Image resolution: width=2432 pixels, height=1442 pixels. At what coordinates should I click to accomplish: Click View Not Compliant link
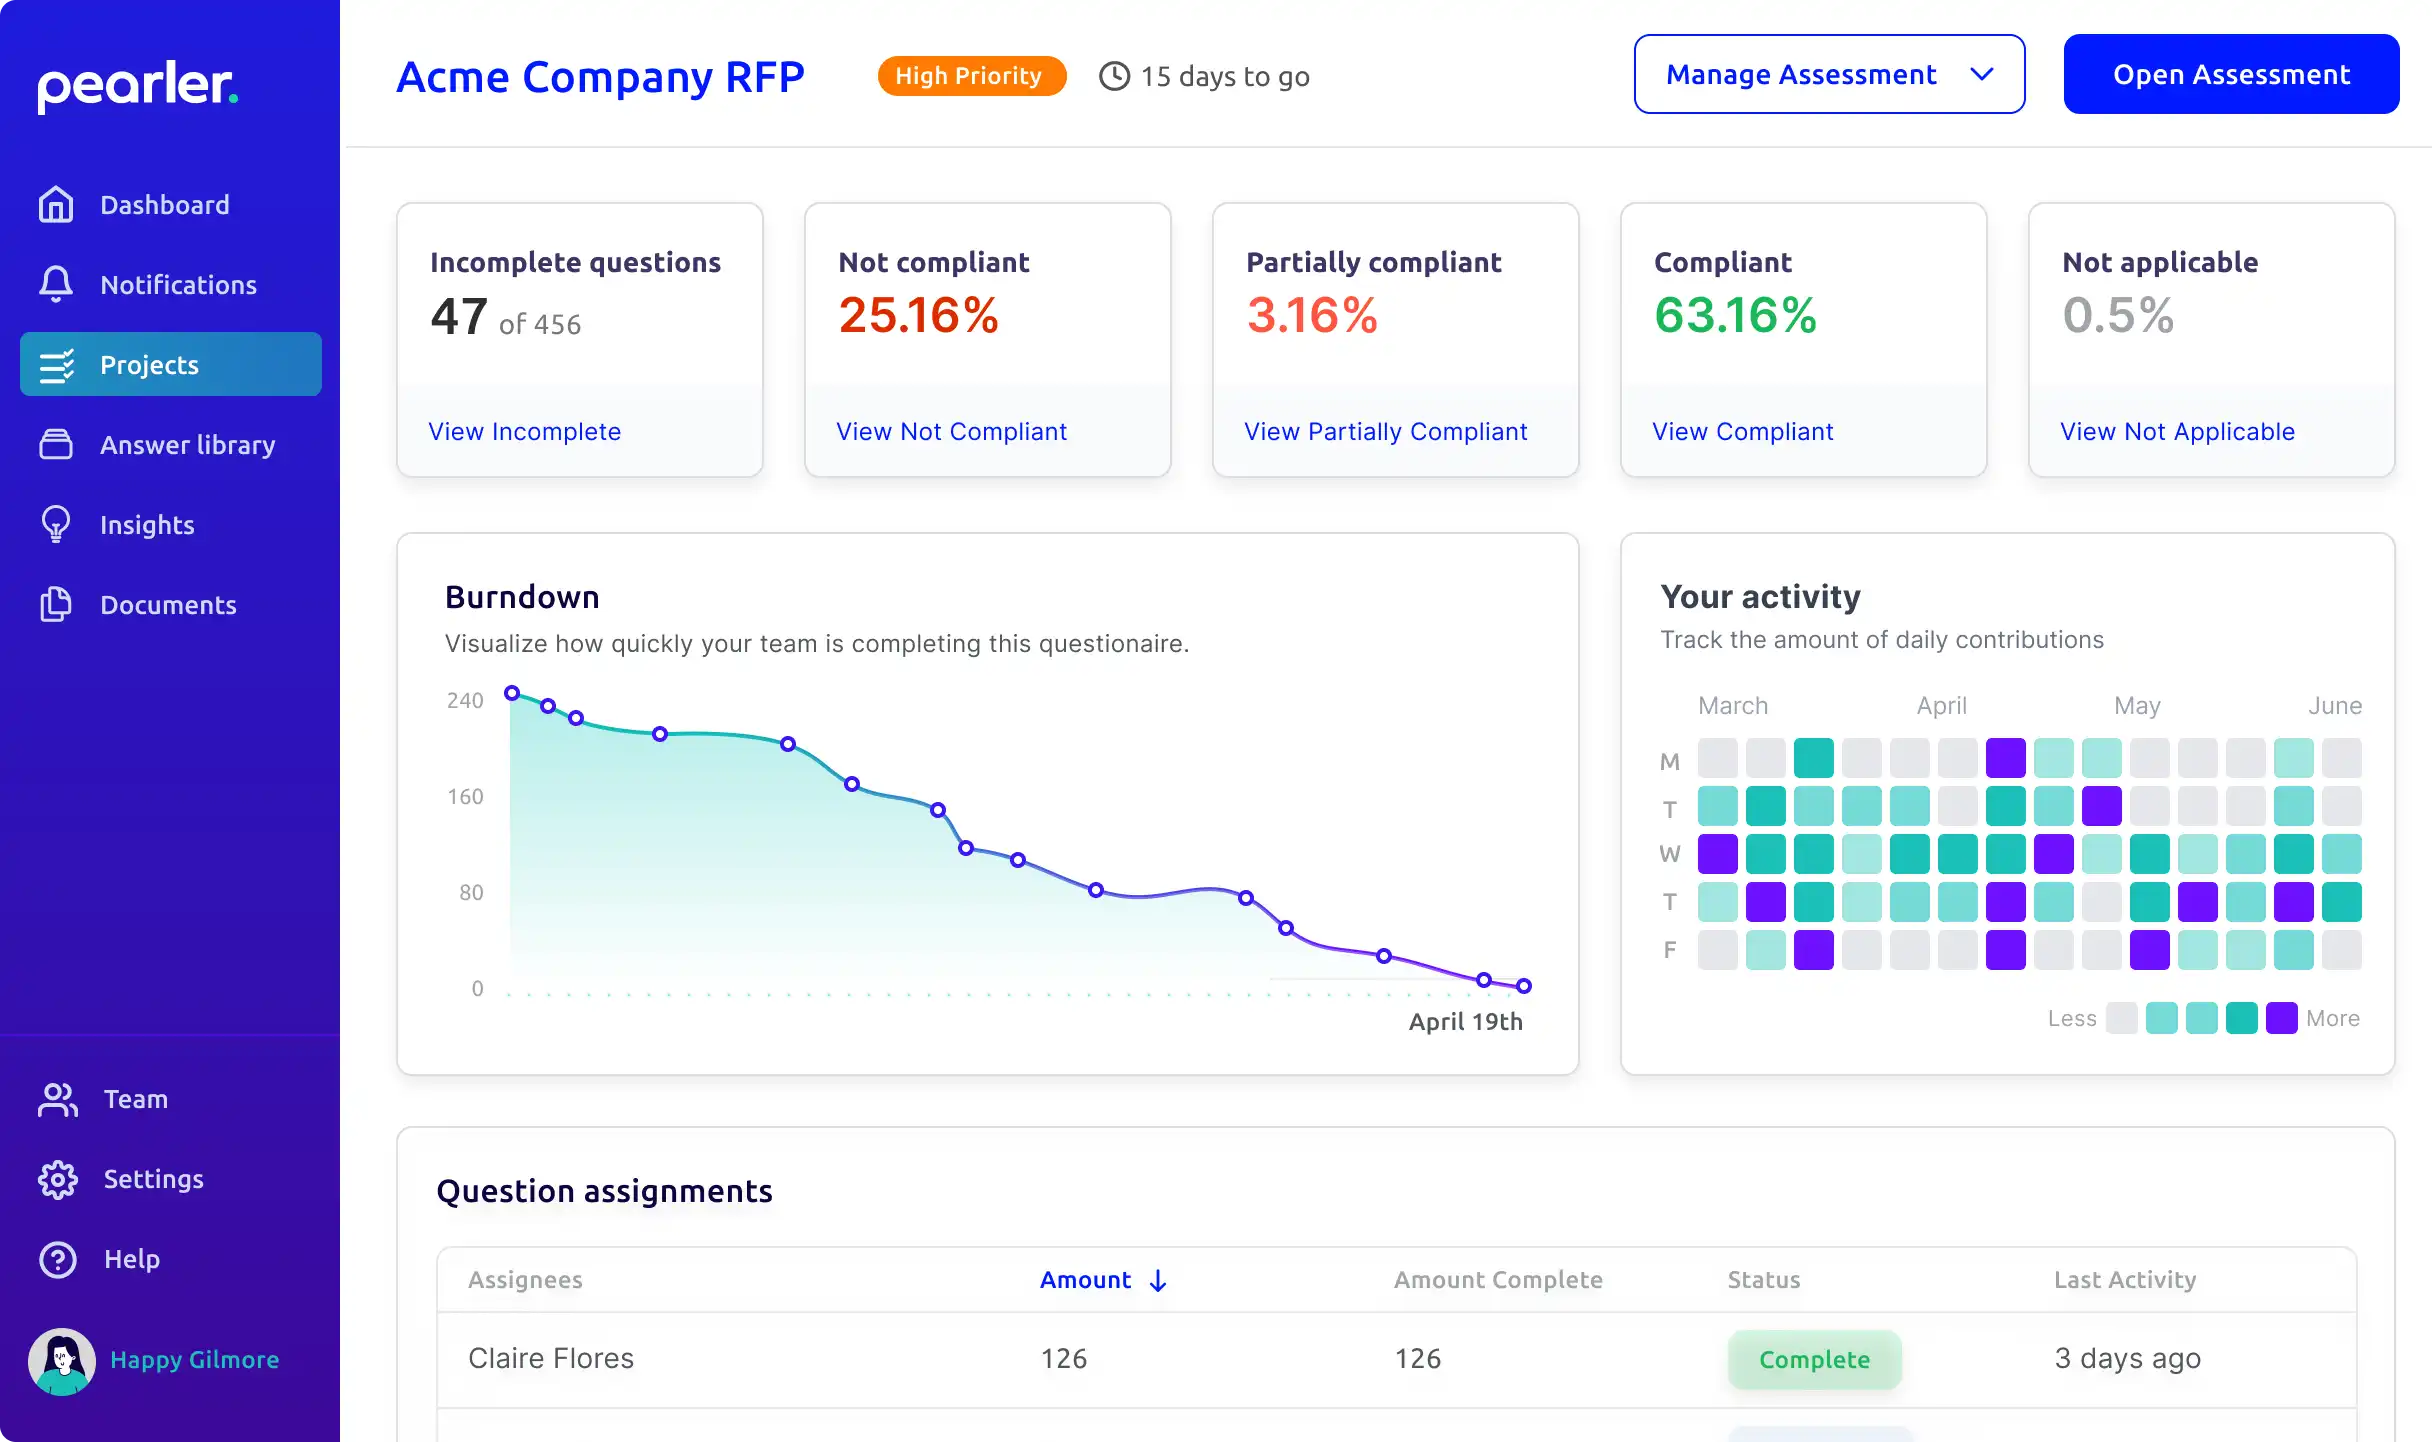click(953, 431)
